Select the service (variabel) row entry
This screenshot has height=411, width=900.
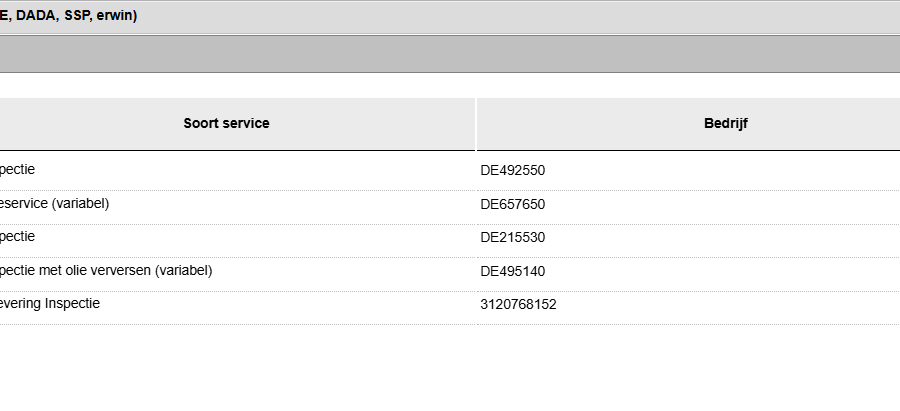[x=54, y=204]
